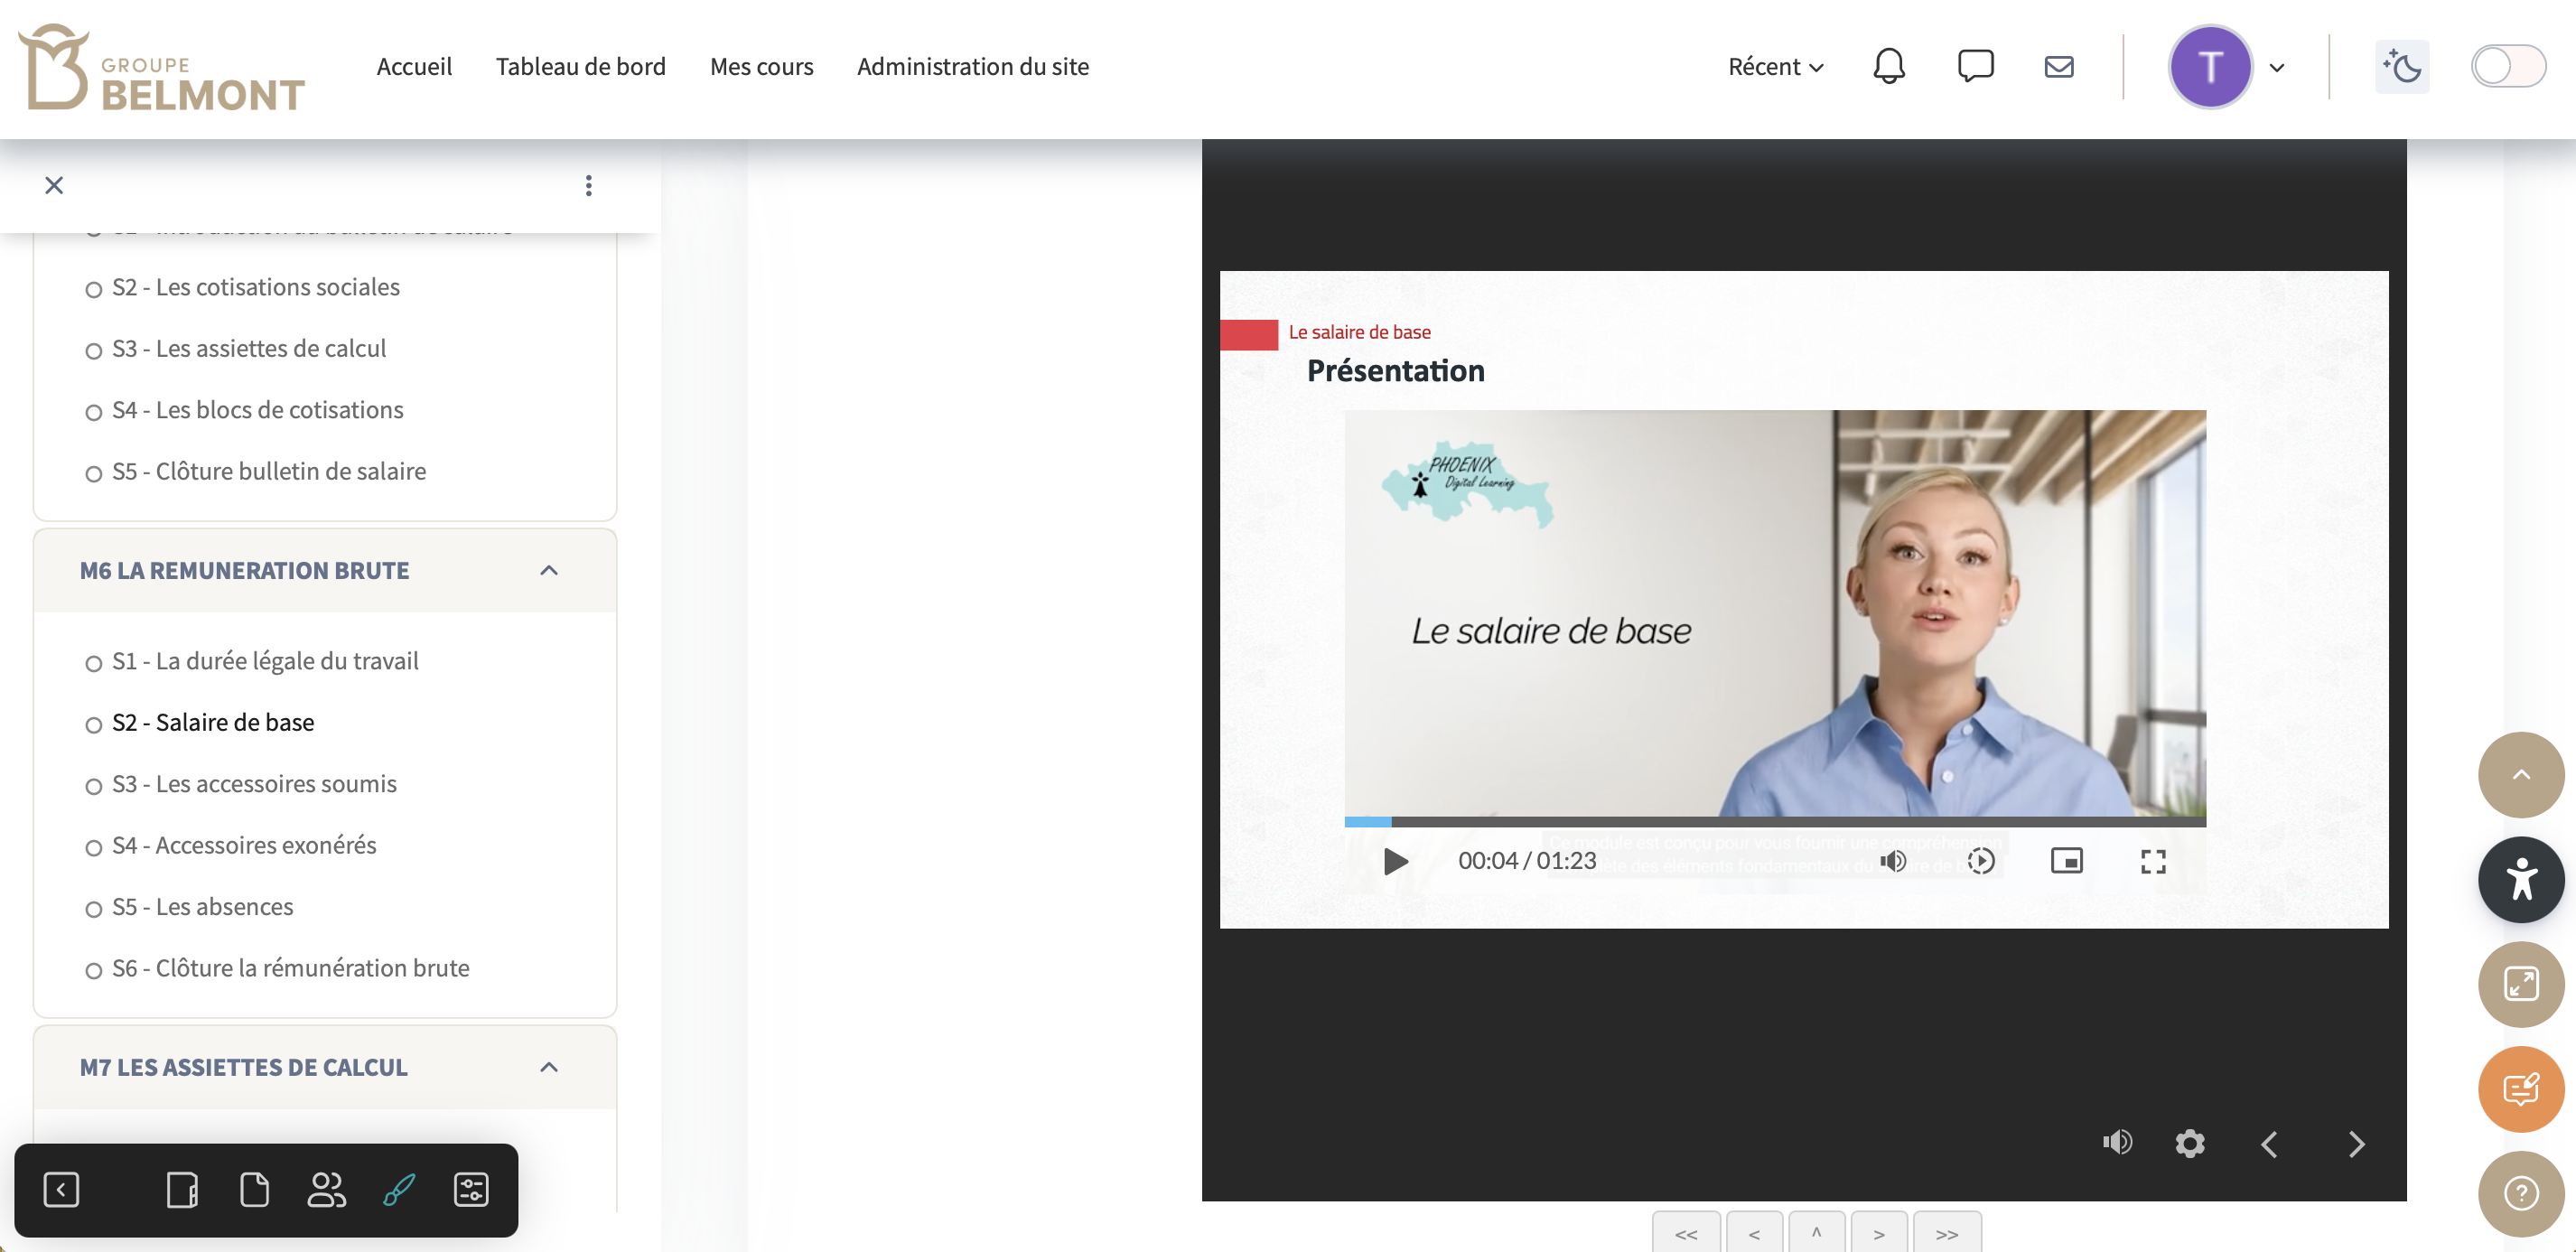Mark S2 - Salaire de base completion circle
The height and width of the screenshot is (1252, 2576).
click(x=93, y=725)
